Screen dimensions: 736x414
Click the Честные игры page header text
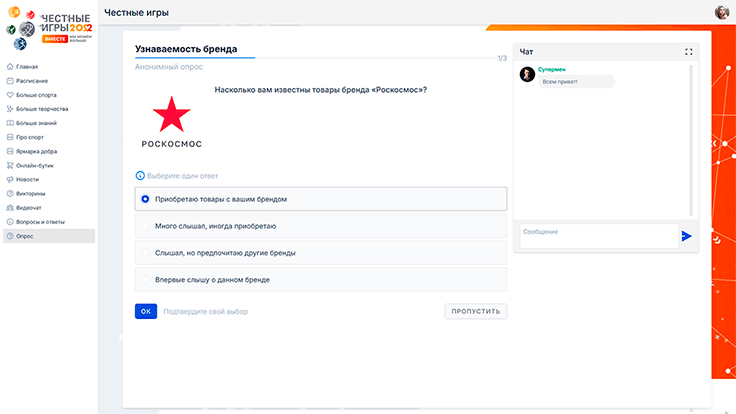coord(136,13)
